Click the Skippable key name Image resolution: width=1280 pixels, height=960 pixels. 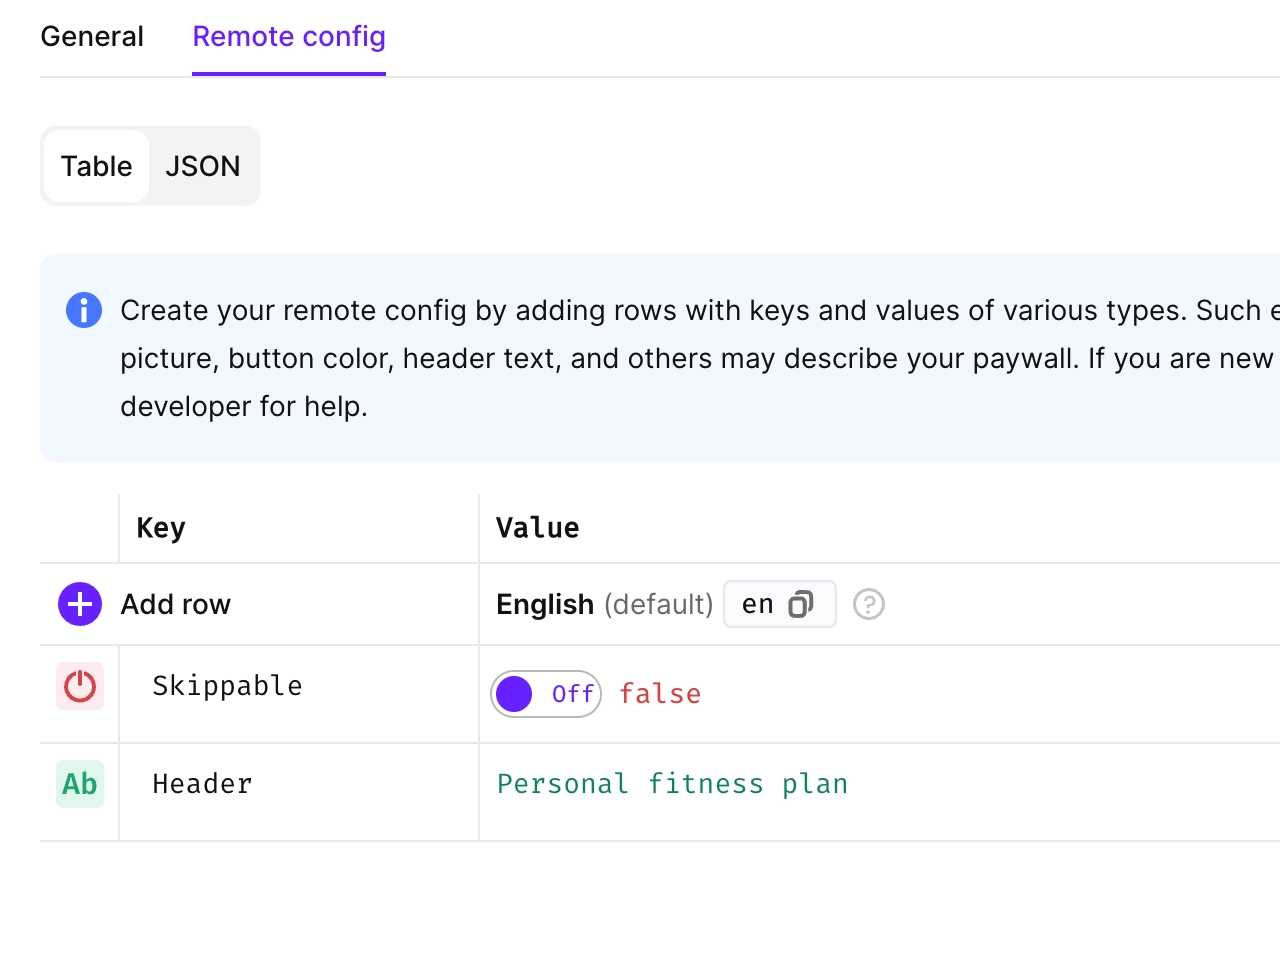pos(227,686)
